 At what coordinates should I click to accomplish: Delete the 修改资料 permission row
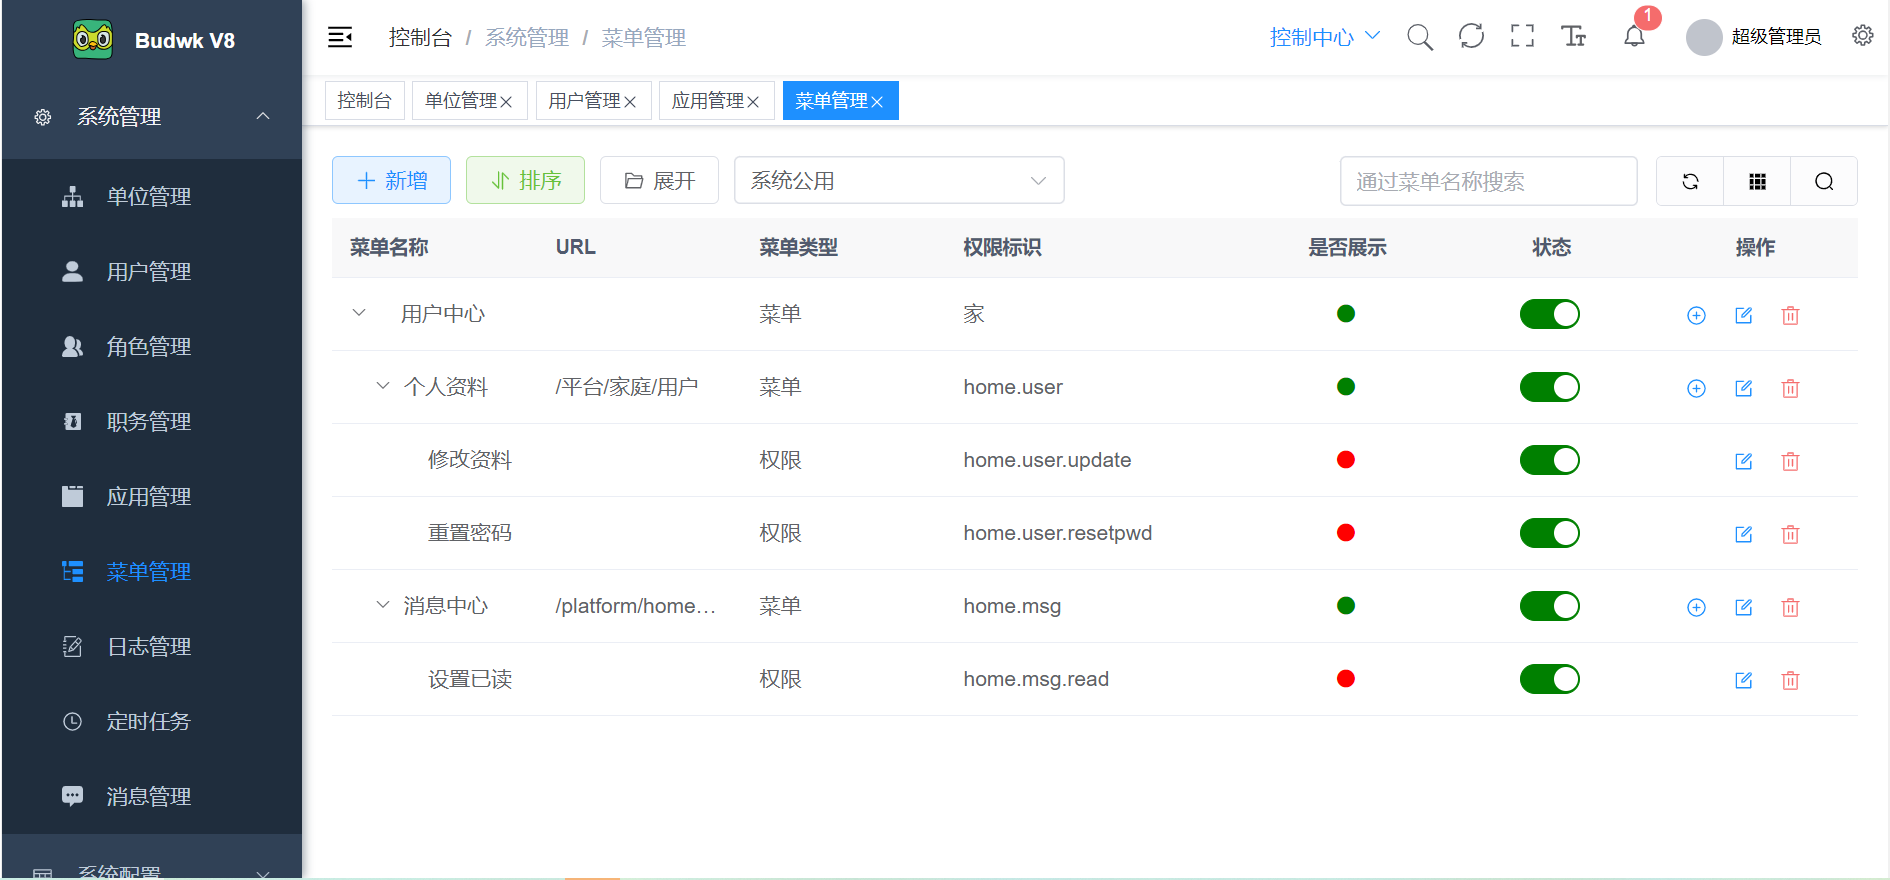[x=1790, y=461]
